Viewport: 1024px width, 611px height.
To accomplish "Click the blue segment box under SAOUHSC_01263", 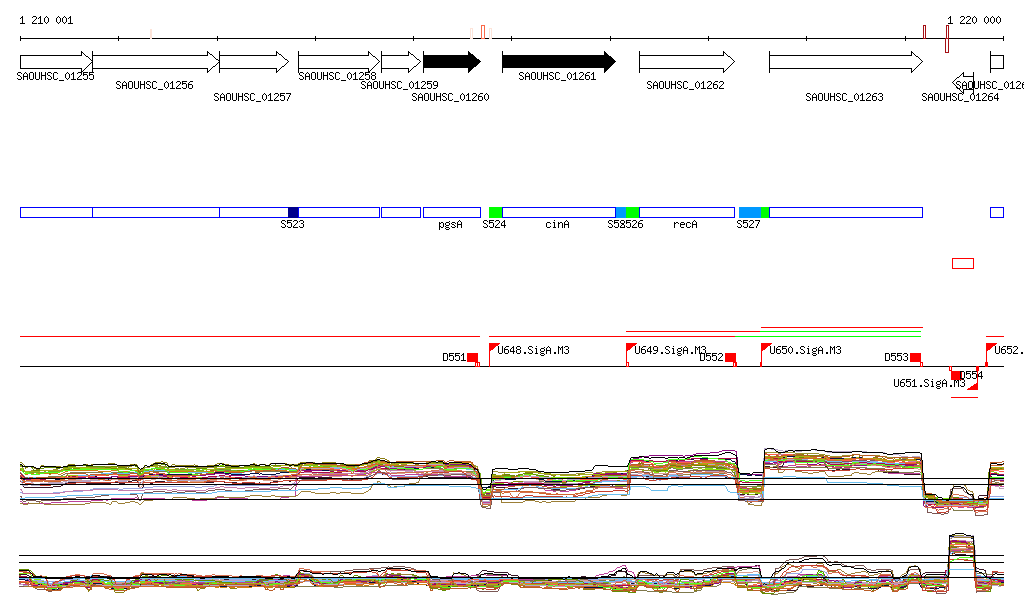I will tap(846, 212).
